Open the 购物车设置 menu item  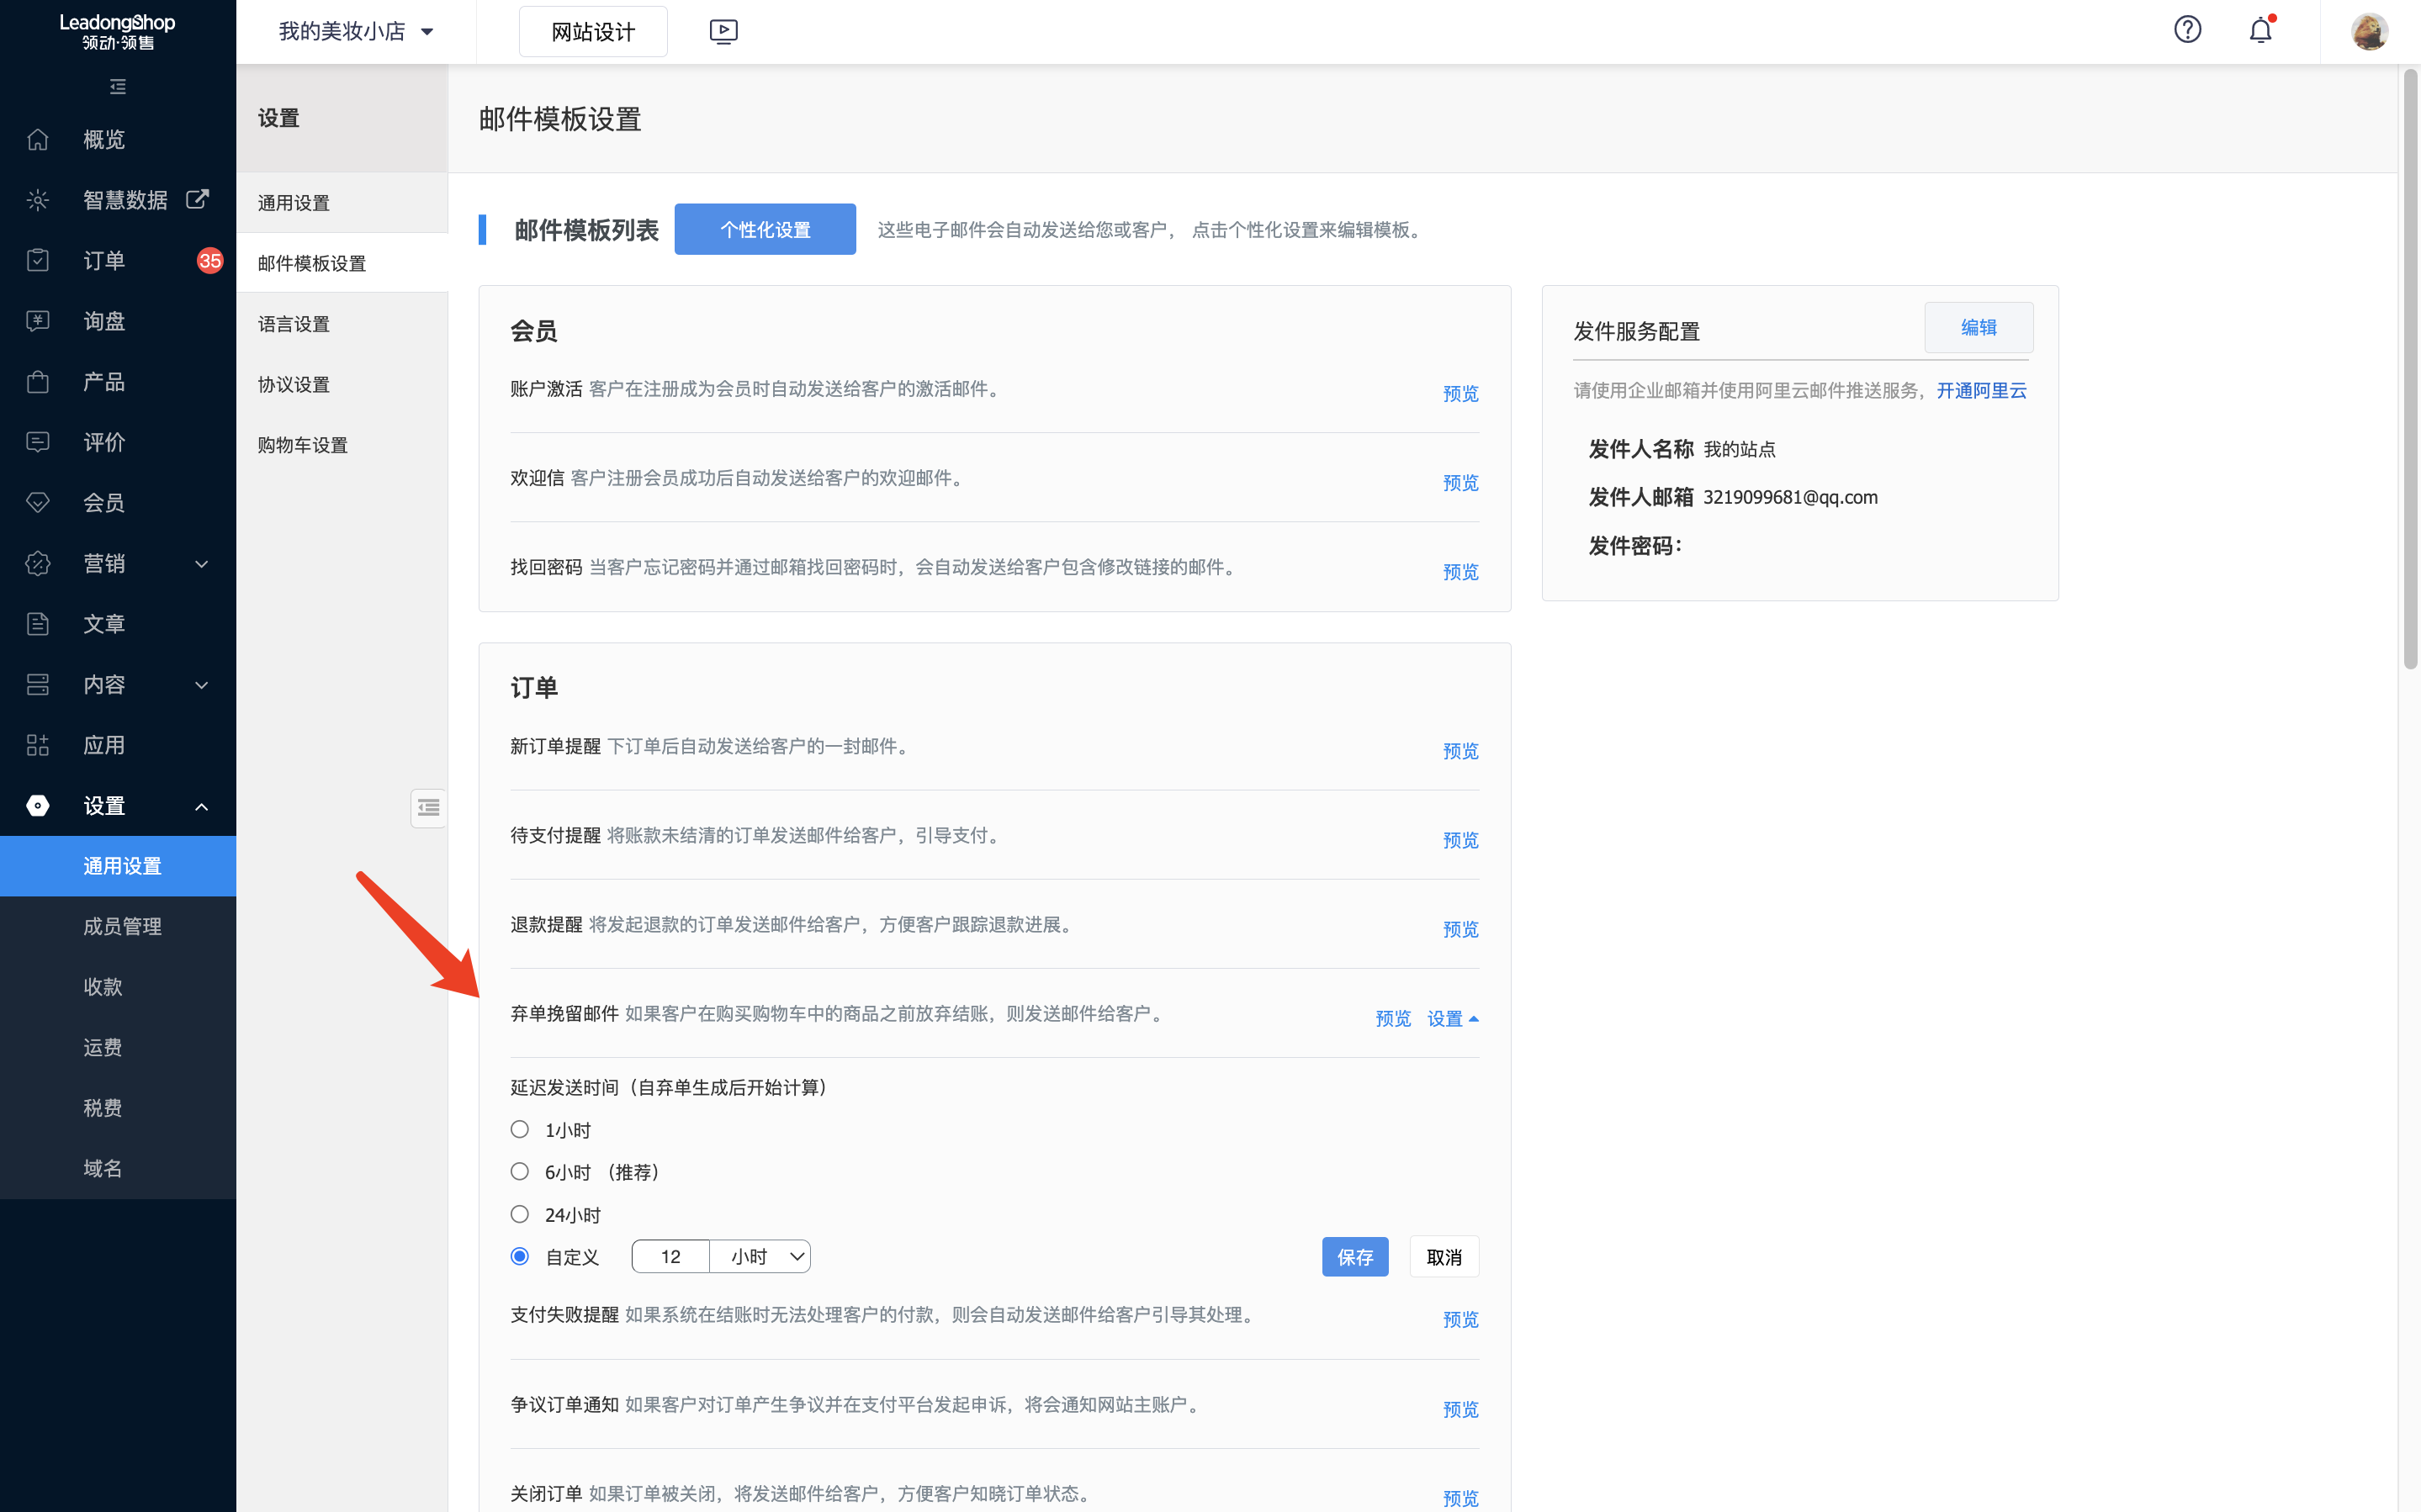[302, 445]
